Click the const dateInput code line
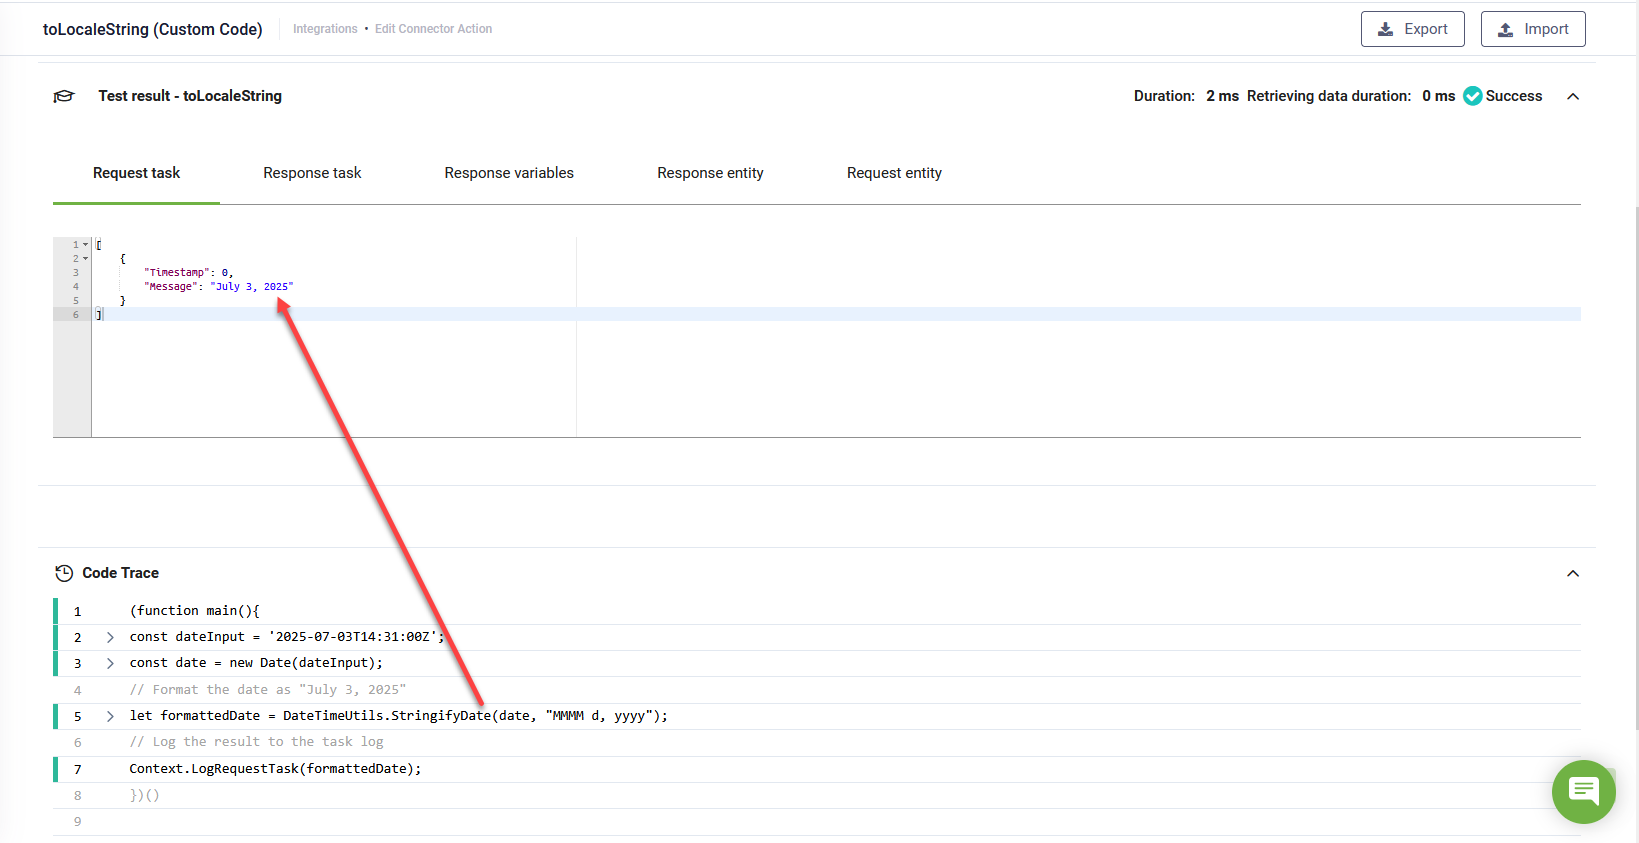 pos(286,637)
